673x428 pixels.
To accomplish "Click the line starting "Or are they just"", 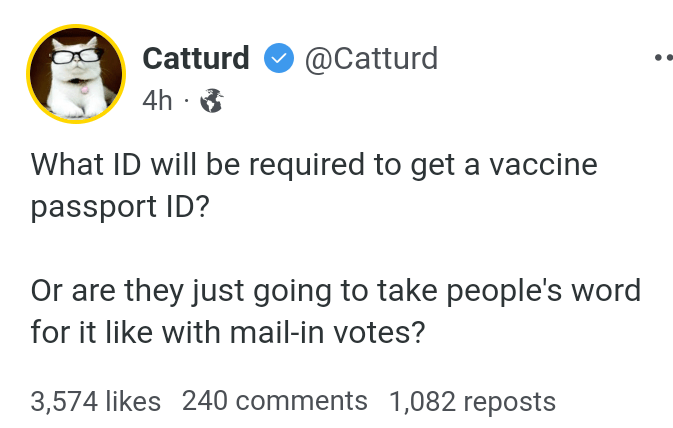I will pyautogui.click(x=335, y=290).
